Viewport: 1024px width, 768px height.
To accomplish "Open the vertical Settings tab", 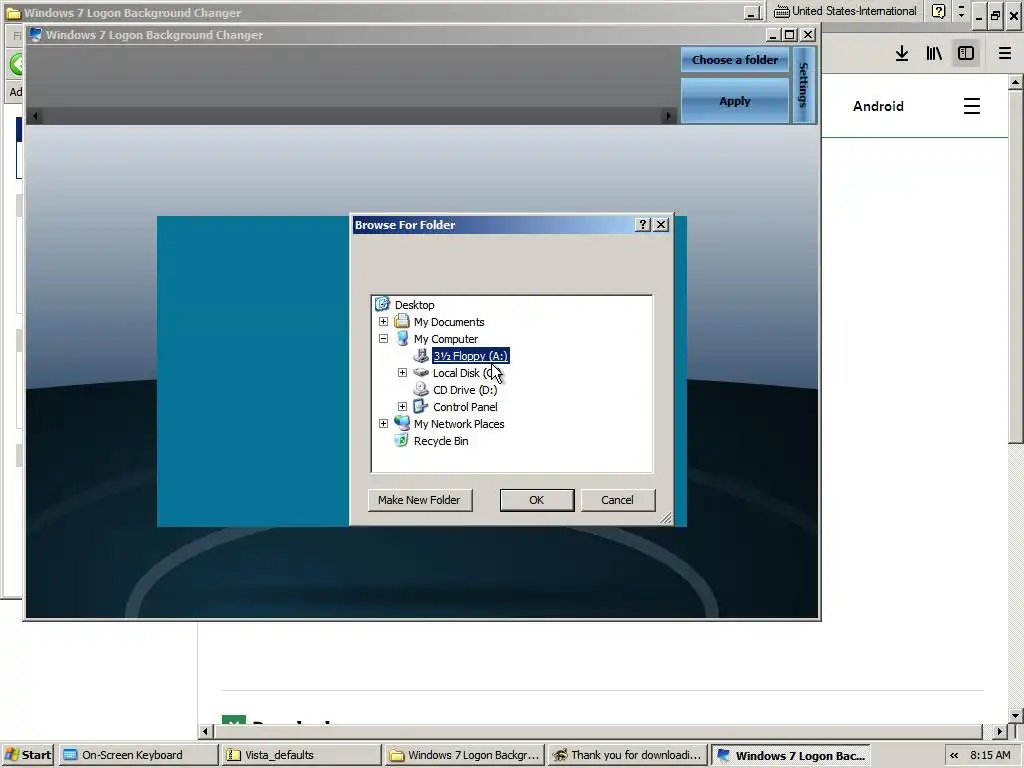I will pos(803,85).
